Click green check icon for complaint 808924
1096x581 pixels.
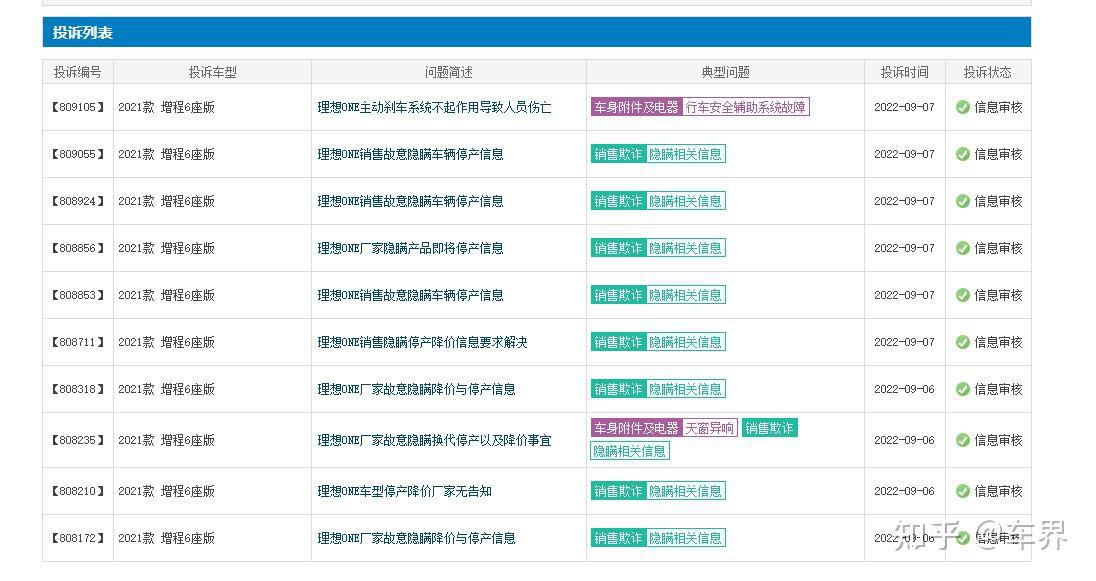pyautogui.click(x=962, y=201)
